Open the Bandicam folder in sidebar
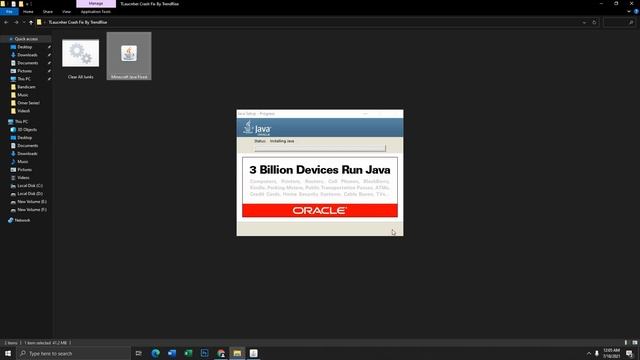Viewport: 640px width, 360px height. pos(26,87)
